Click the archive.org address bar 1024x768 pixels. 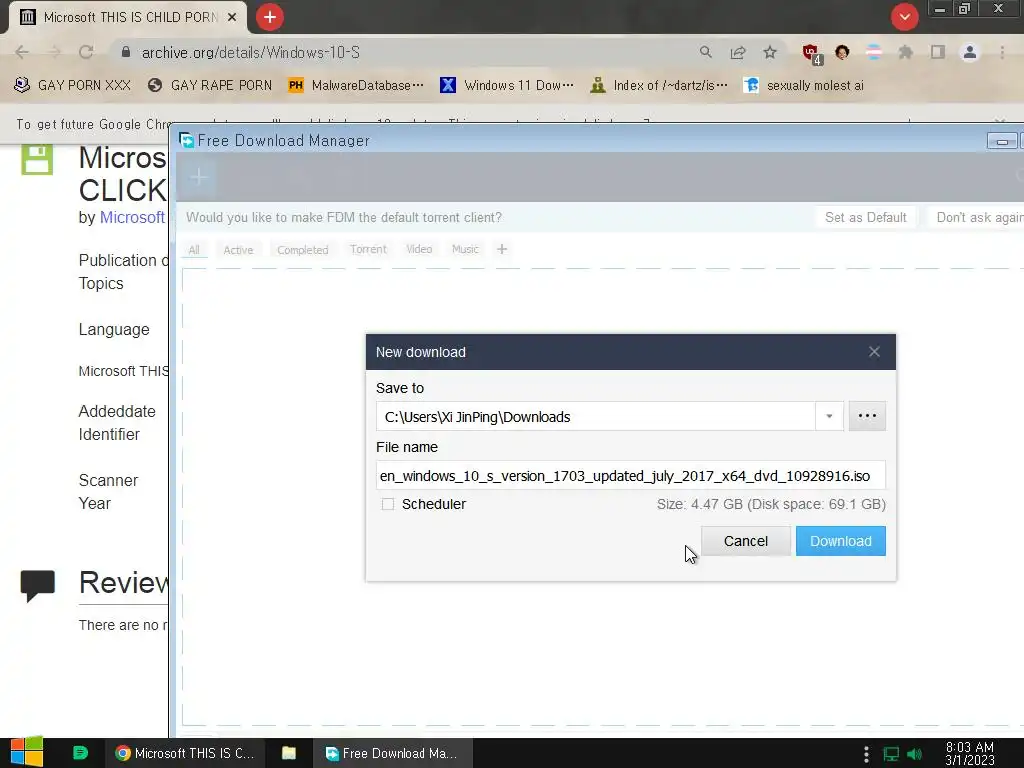[x=405, y=52]
